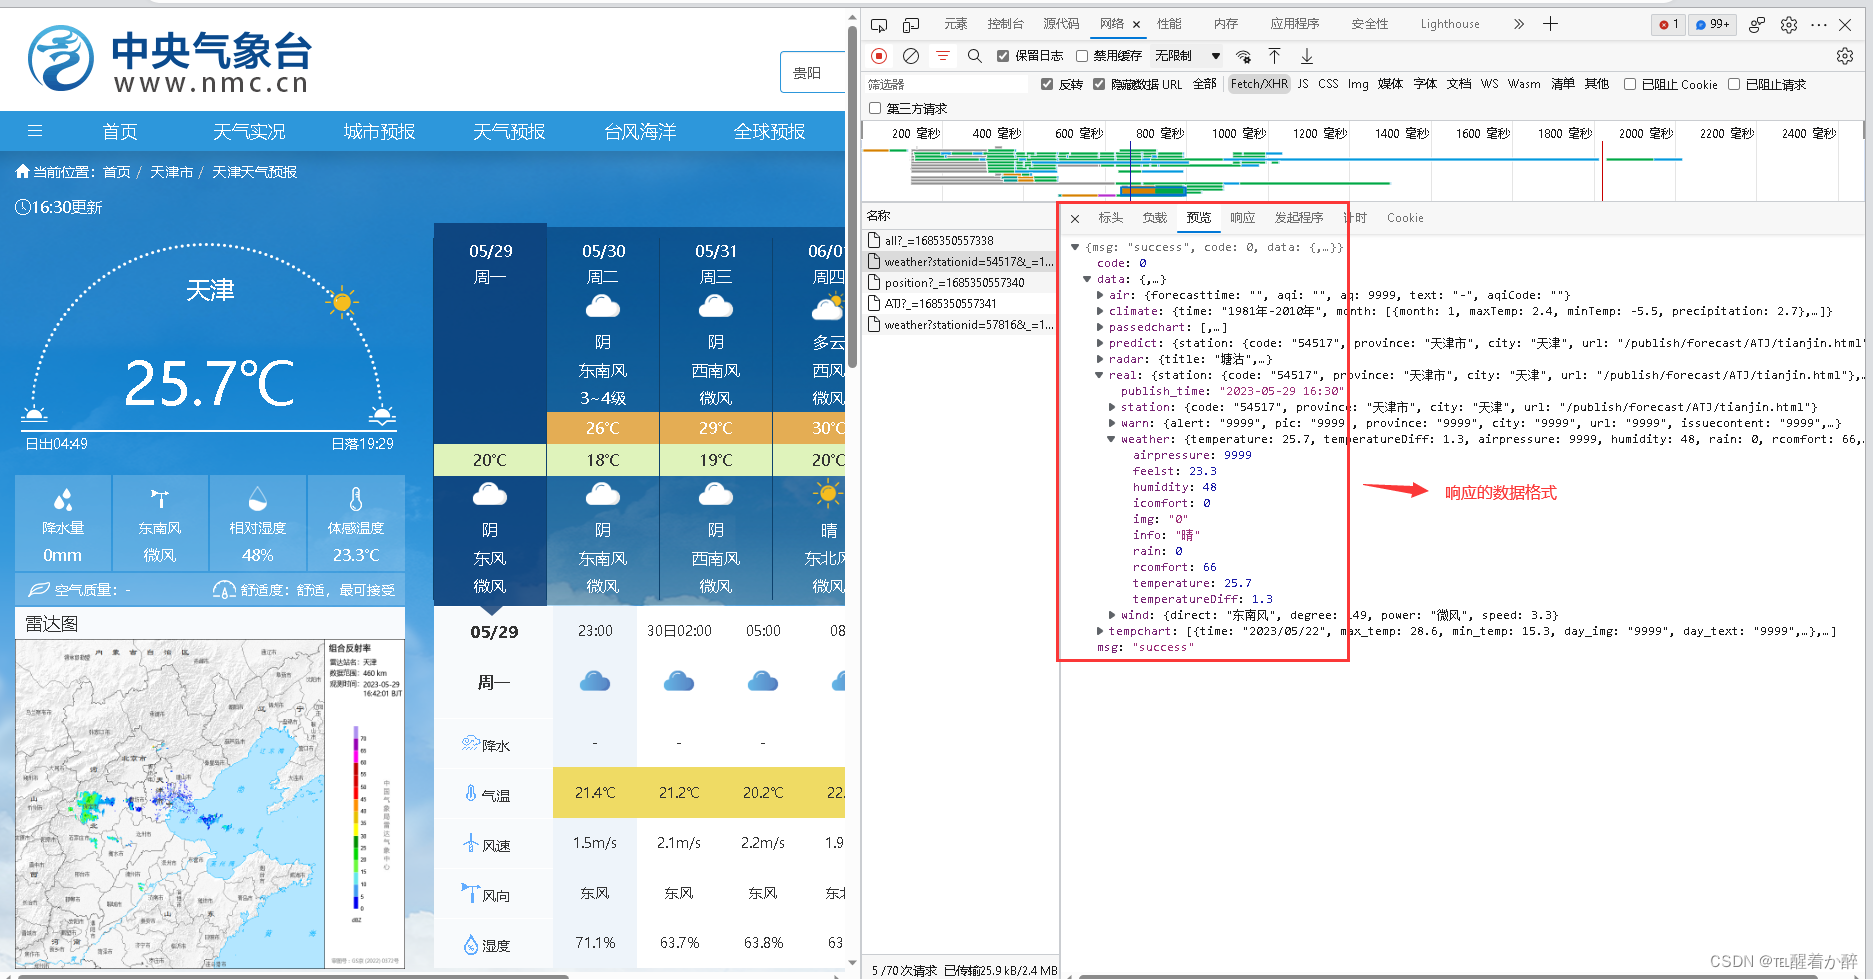1873x979 pixels.
Task: Expand the tempchart node in preview
Action: pos(1100,631)
